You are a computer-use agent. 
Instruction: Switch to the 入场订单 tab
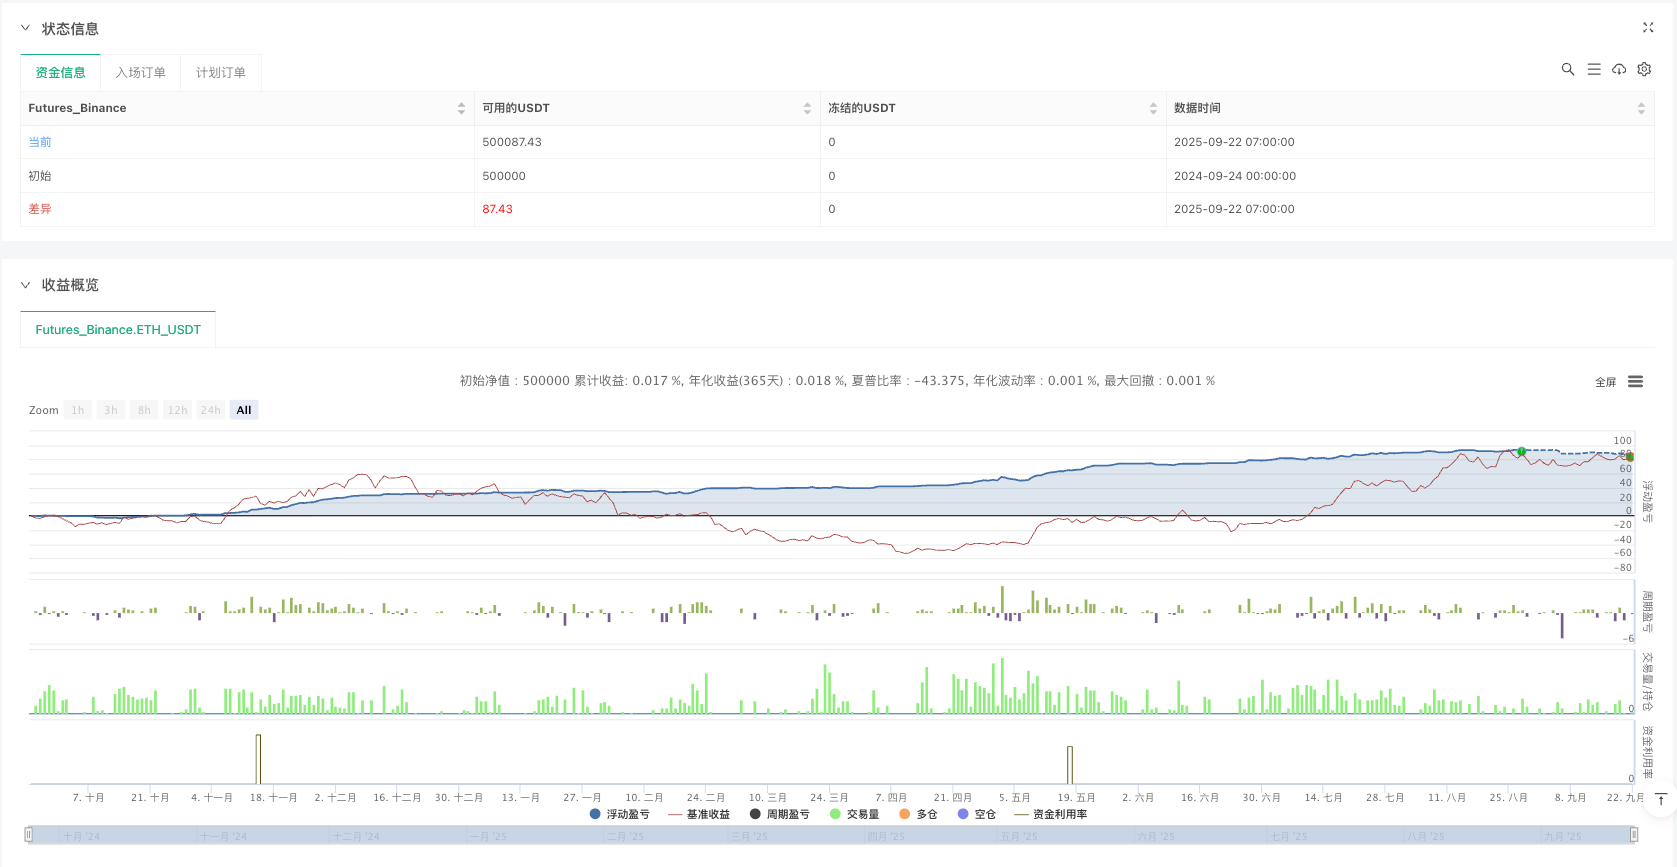click(140, 73)
